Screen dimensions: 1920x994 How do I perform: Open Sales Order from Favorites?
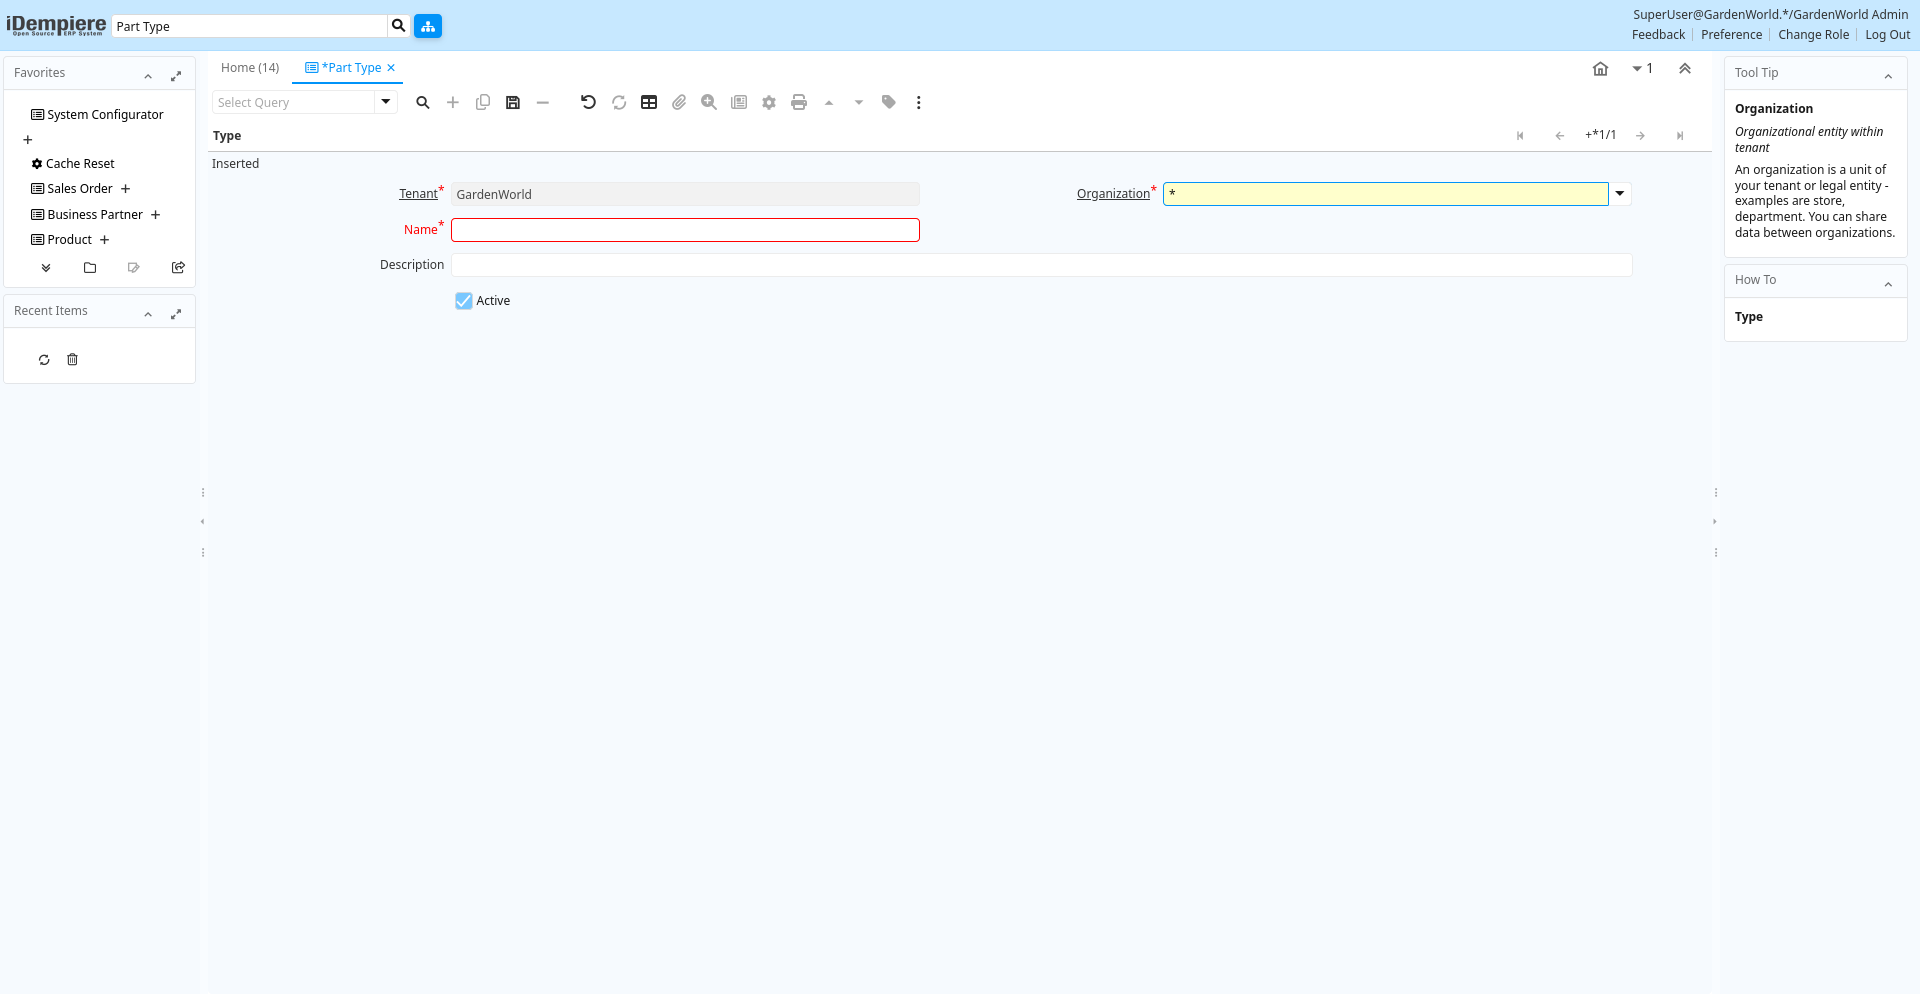(80, 189)
